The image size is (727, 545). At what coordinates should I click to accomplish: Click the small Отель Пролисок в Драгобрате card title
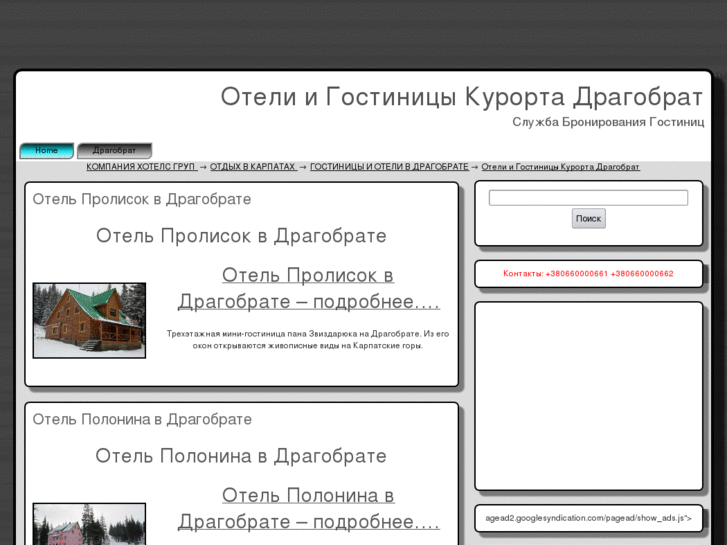point(142,199)
